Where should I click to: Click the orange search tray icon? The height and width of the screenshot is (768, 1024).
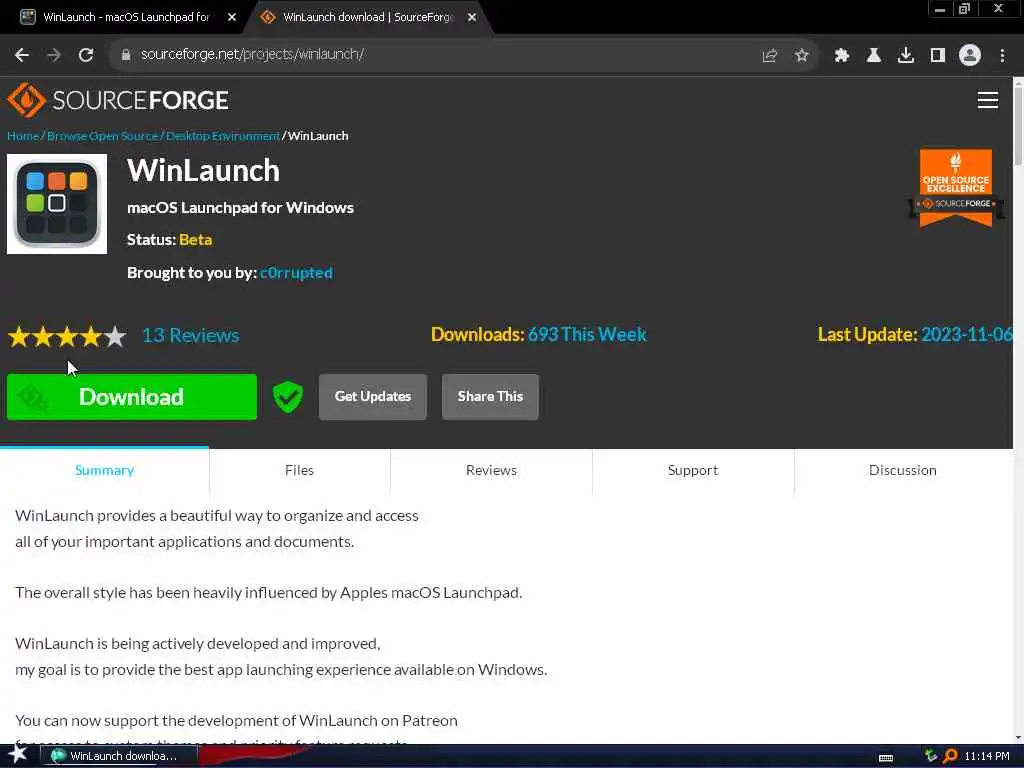[950, 756]
